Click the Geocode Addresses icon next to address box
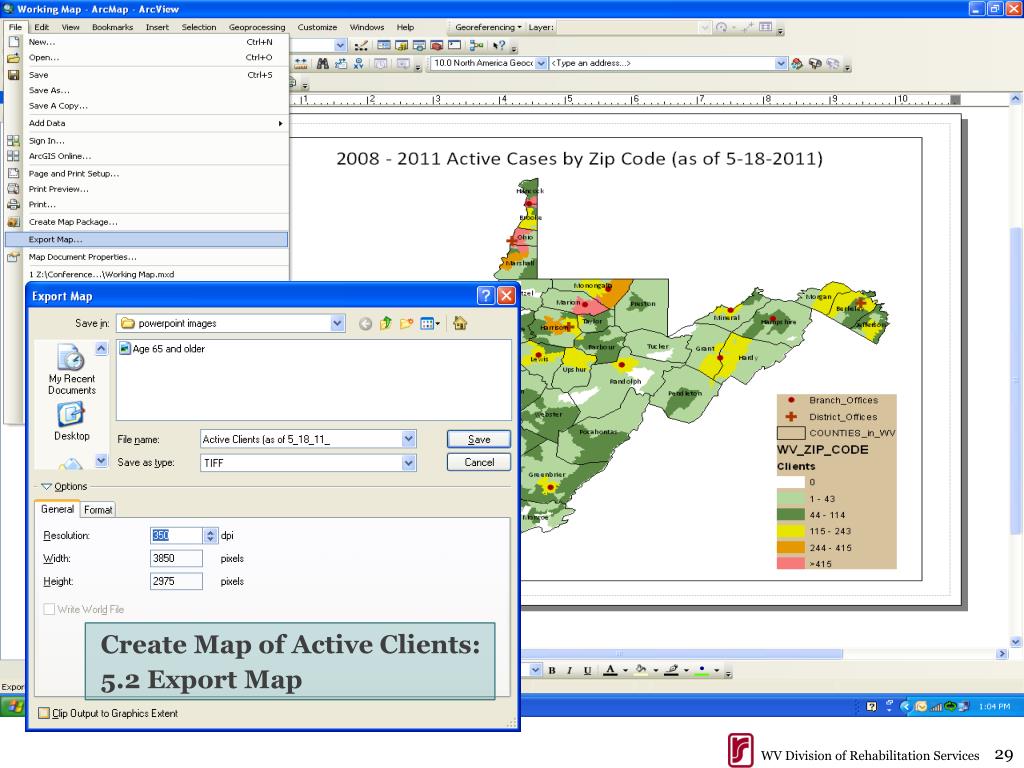This screenshot has height=768, width=1024. click(x=797, y=63)
